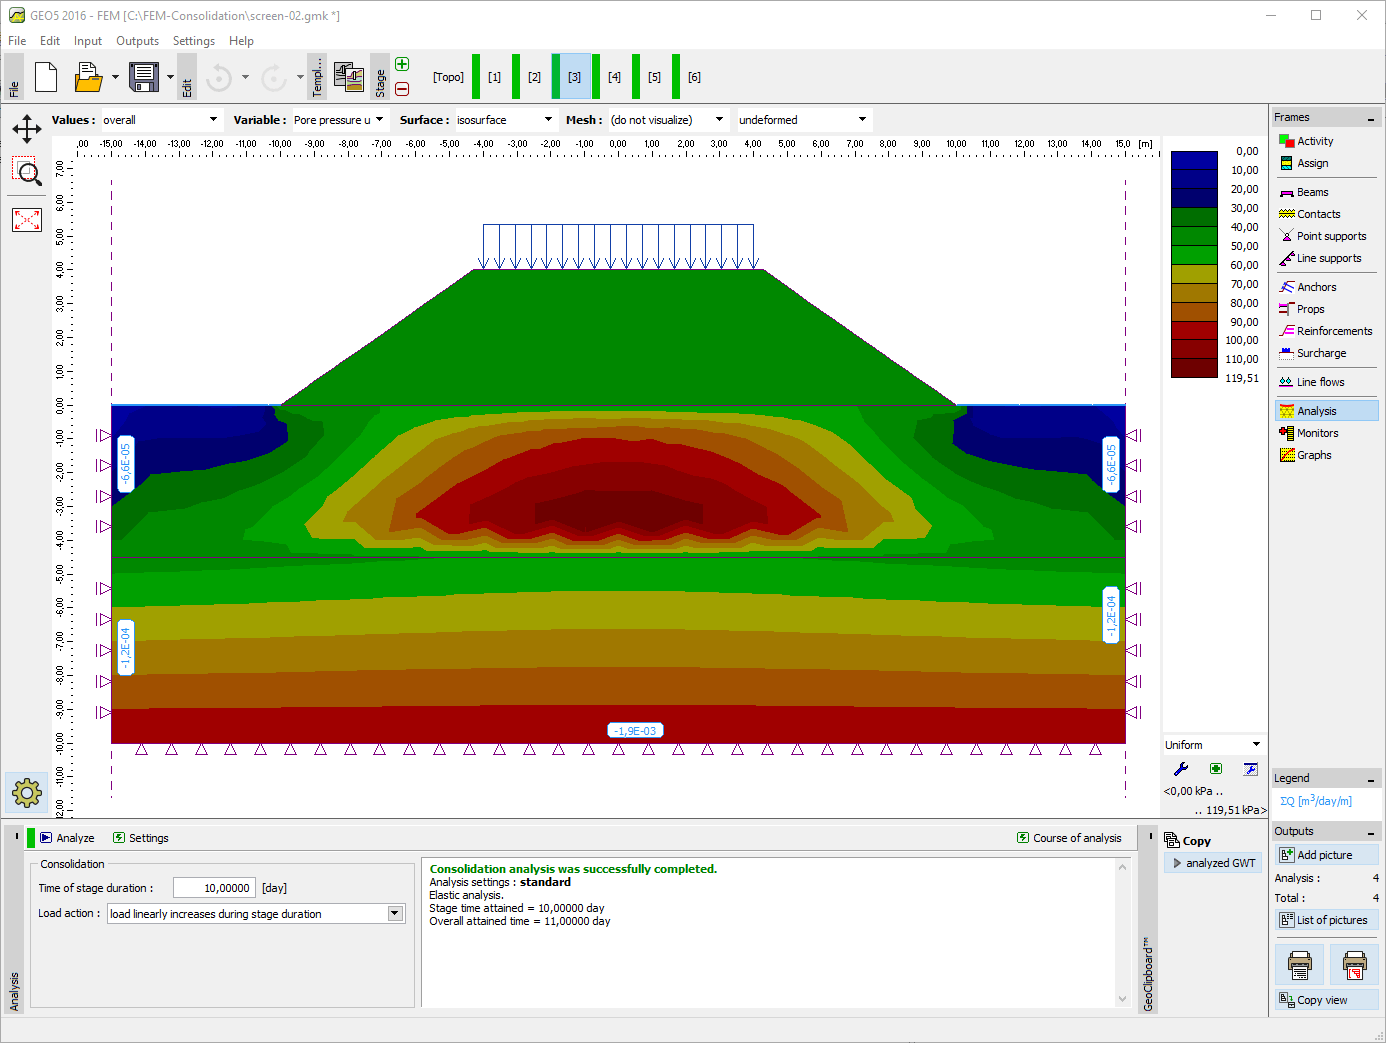This screenshot has width=1386, height=1043.
Task: Print the output using the printer icon
Action: tap(1299, 964)
